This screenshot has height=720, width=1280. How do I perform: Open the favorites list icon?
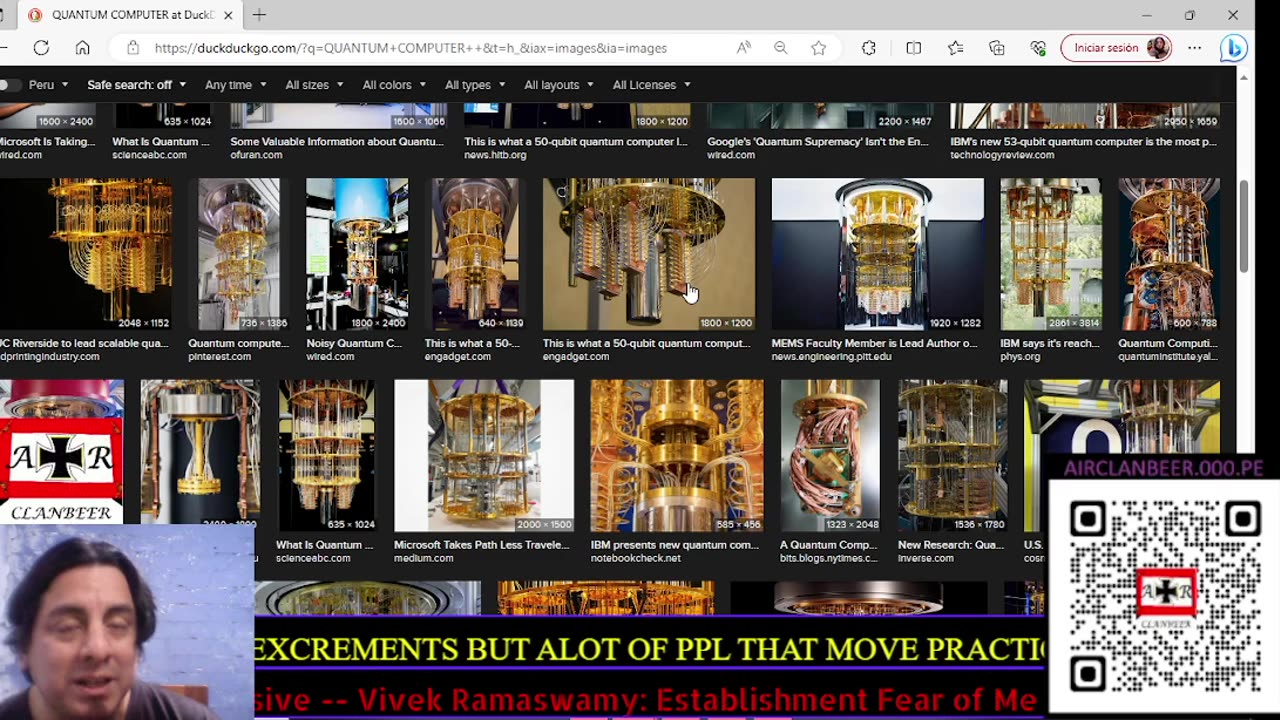955,48
